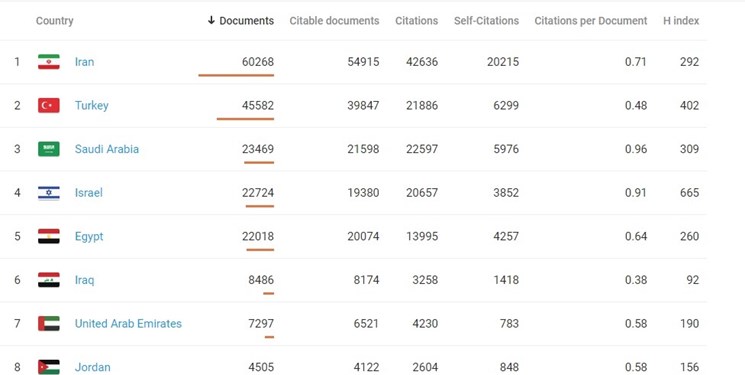Click Saudi Arabia's documents bar indicator

259,163
